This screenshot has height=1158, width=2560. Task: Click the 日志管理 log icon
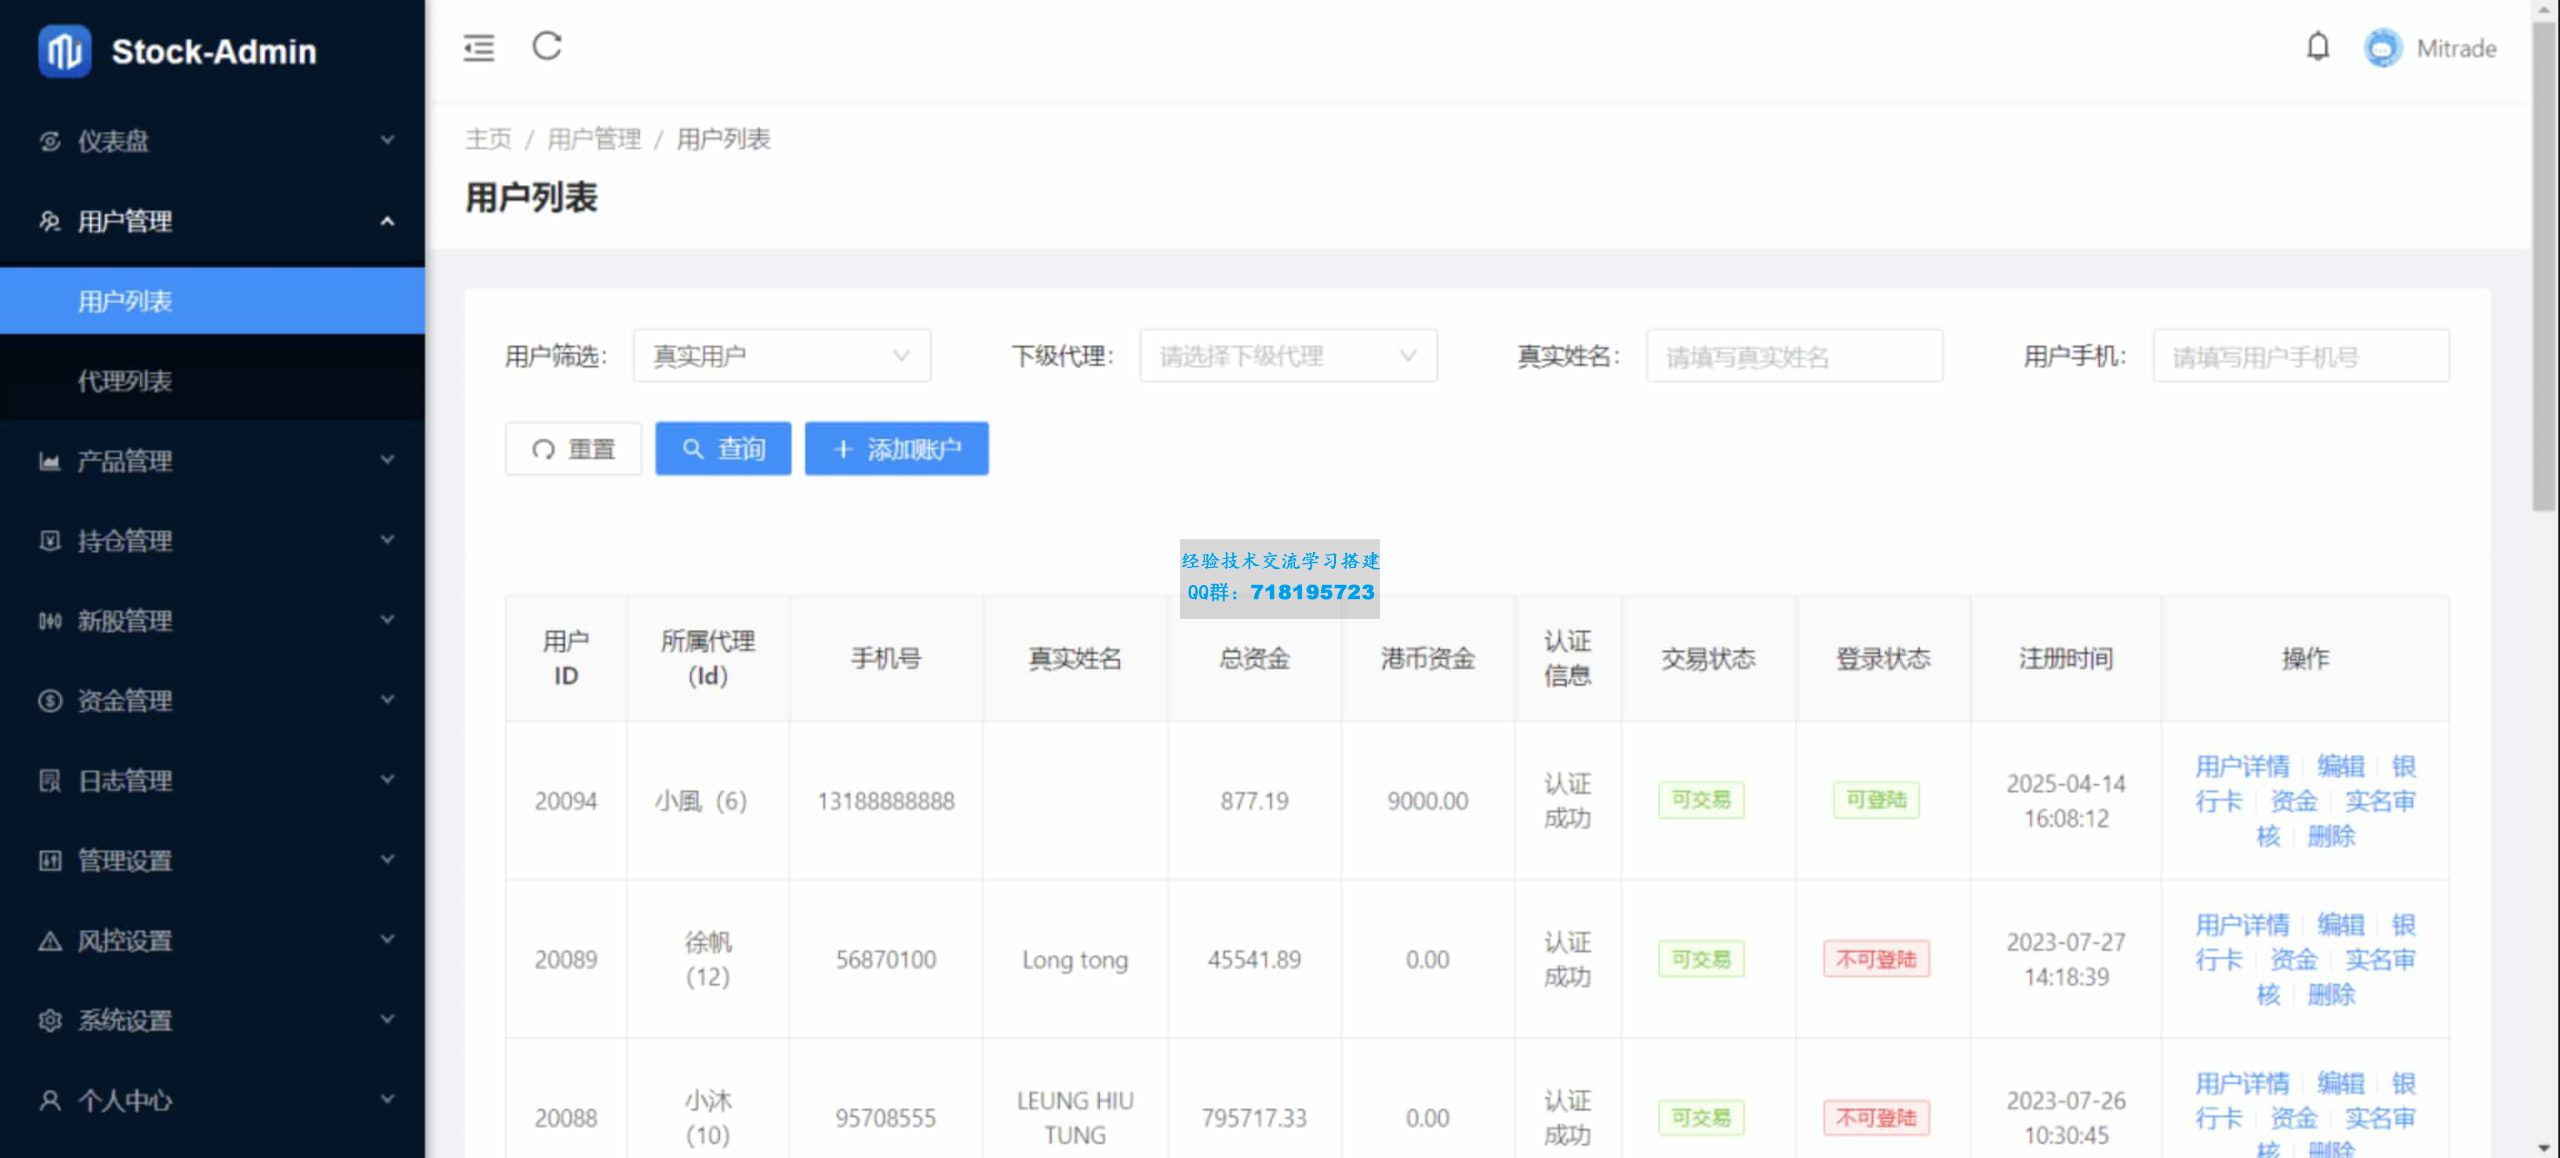click(50, 781)
